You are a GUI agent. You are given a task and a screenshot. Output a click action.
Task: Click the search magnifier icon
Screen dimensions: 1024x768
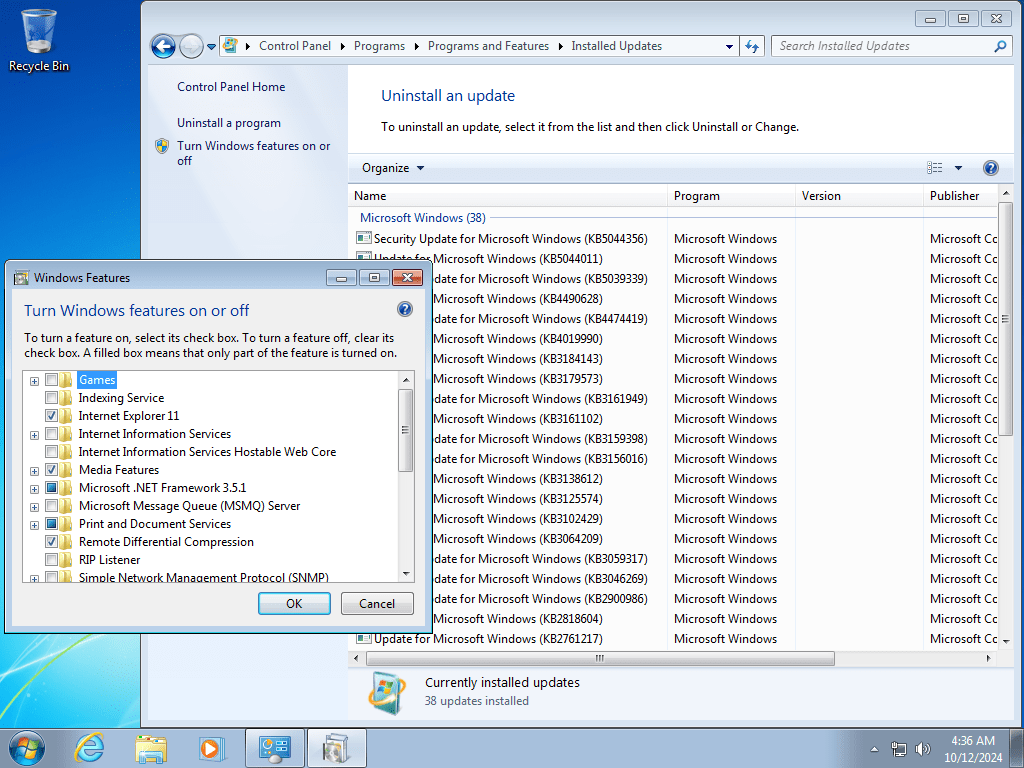tap(1000, 46)
